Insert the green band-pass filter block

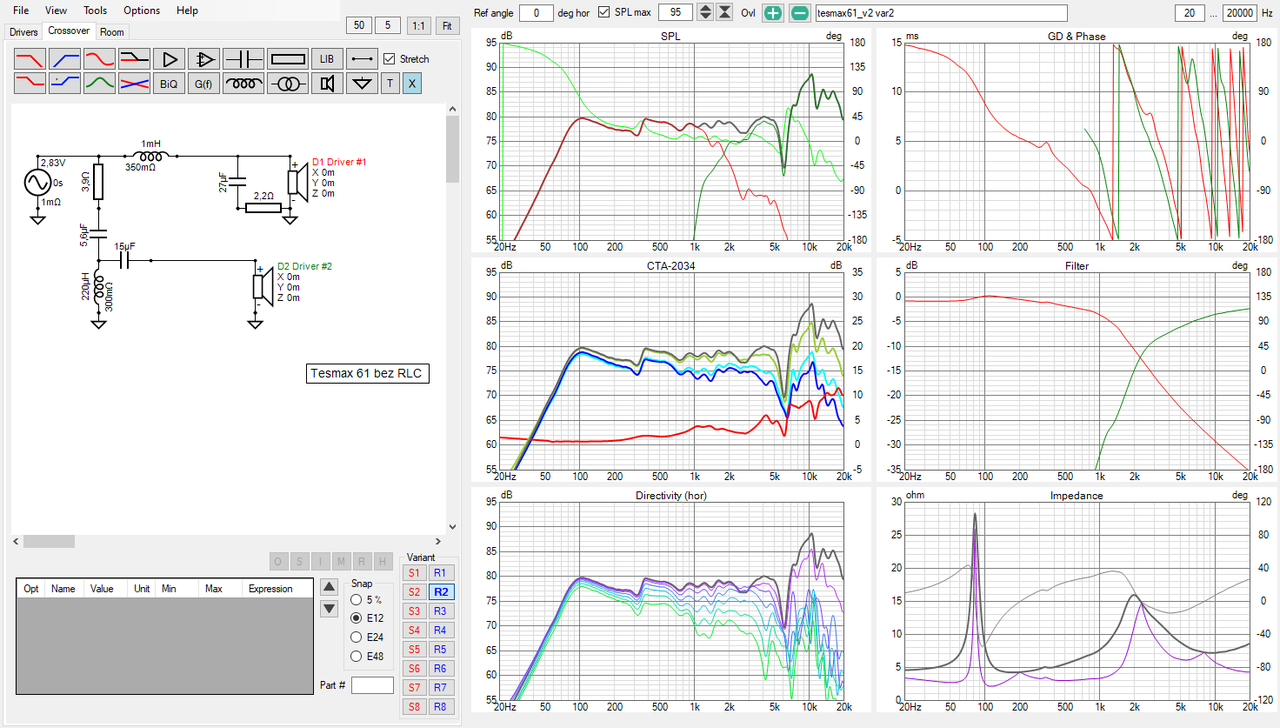pos(99,84)
